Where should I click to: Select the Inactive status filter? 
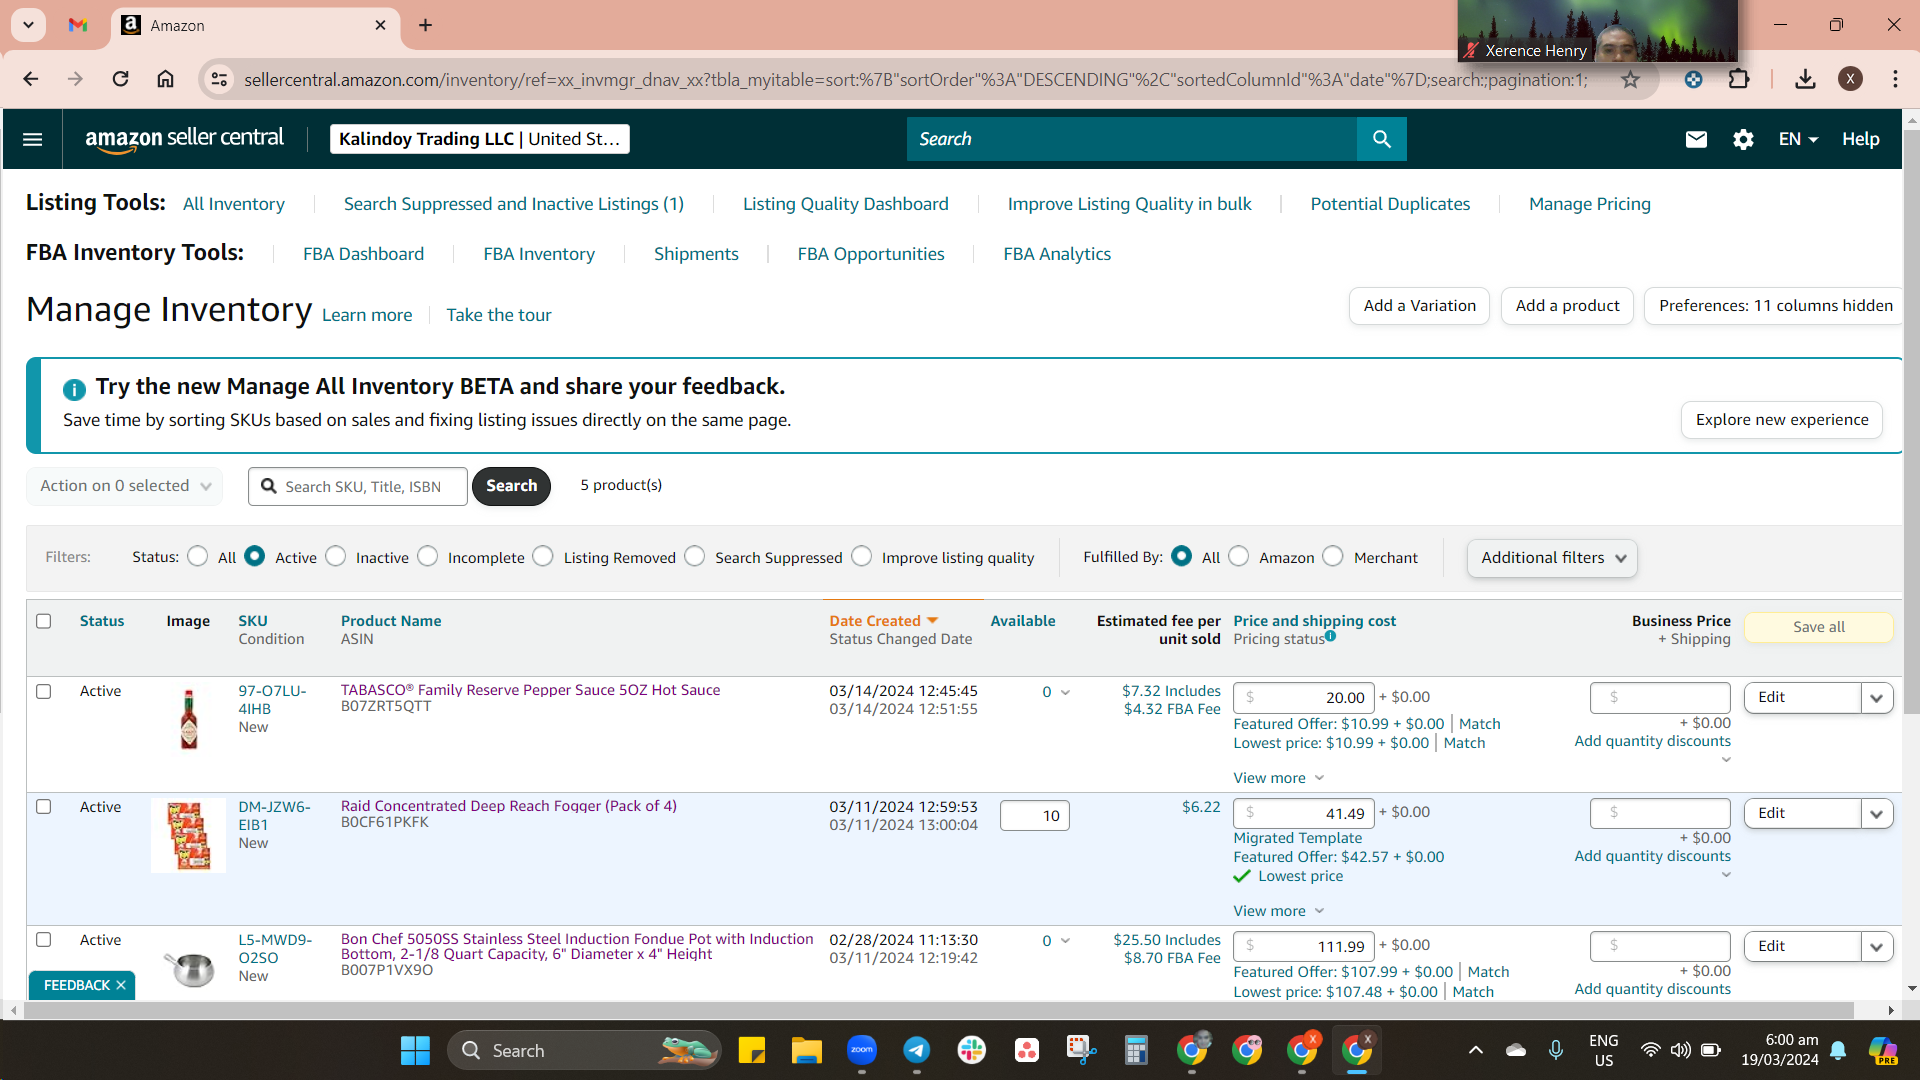(336, 556)
